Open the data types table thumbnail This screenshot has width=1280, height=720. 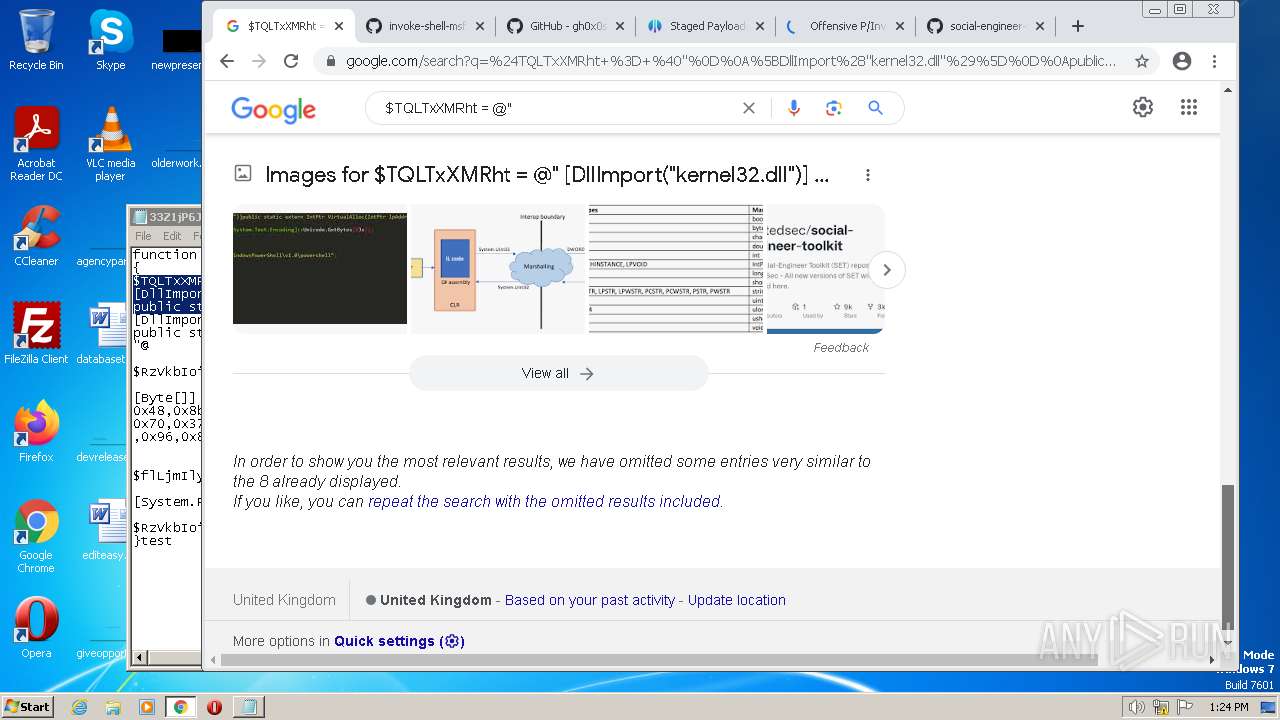coord(676,269)
